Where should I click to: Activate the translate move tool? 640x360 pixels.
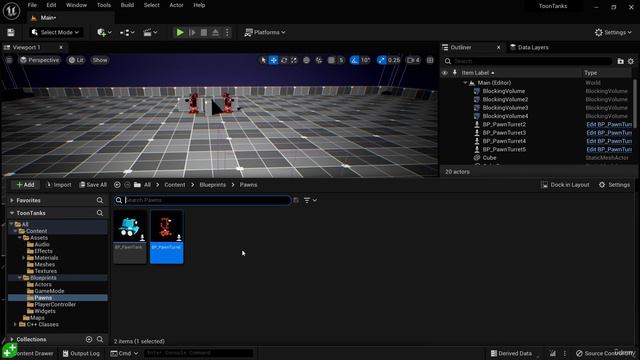point(273,60)
